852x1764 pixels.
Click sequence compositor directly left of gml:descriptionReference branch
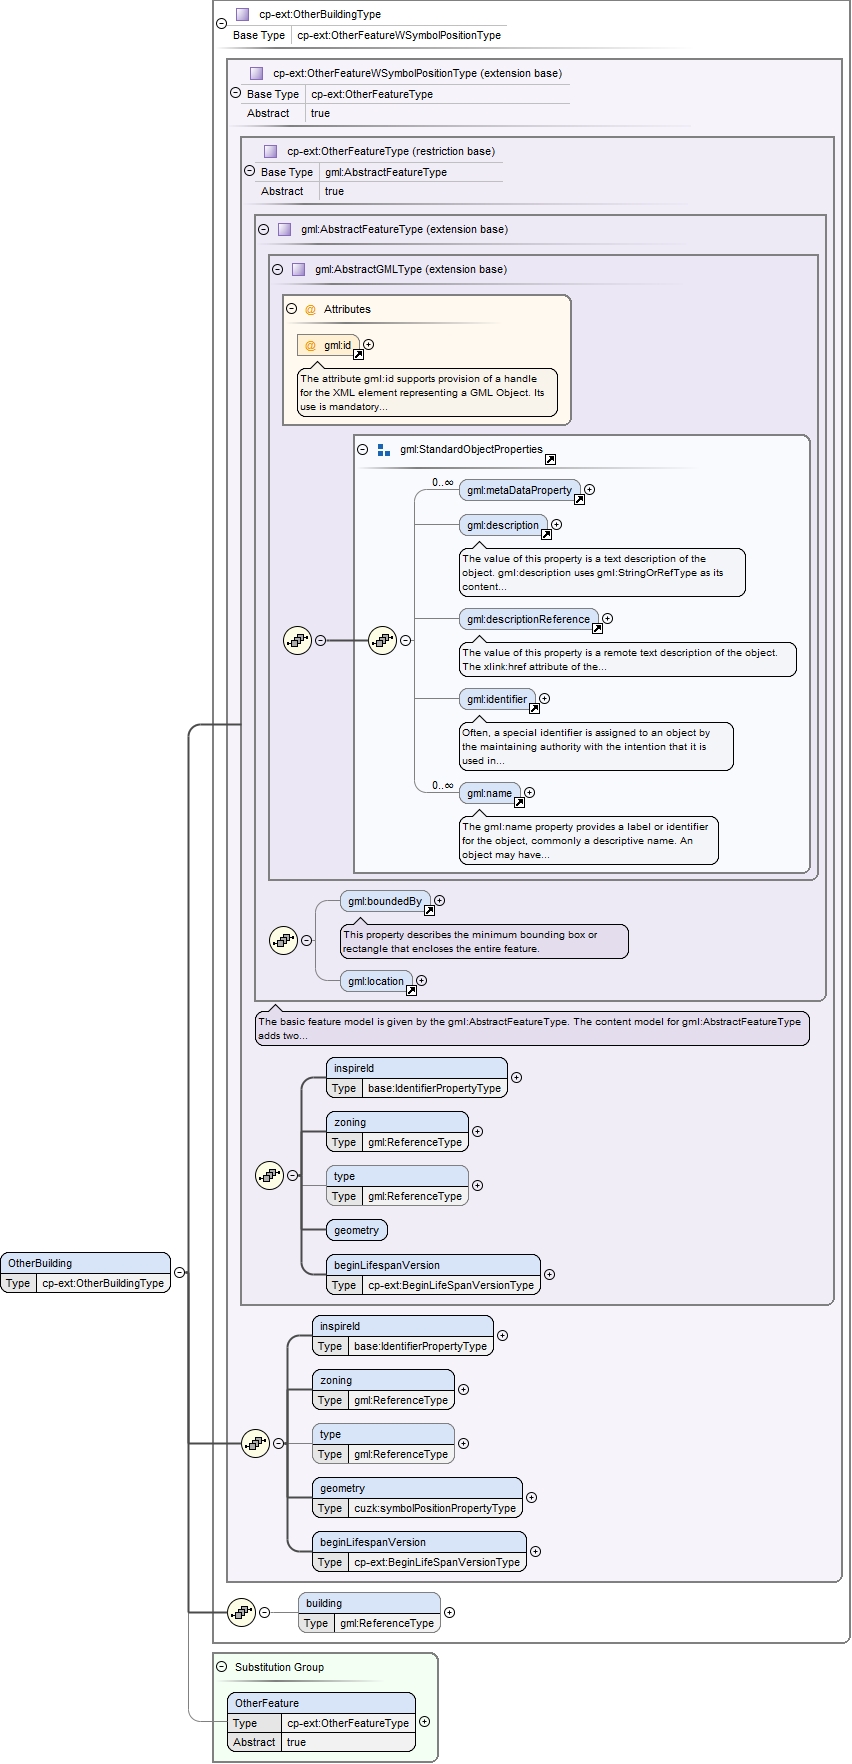(382, 640)
